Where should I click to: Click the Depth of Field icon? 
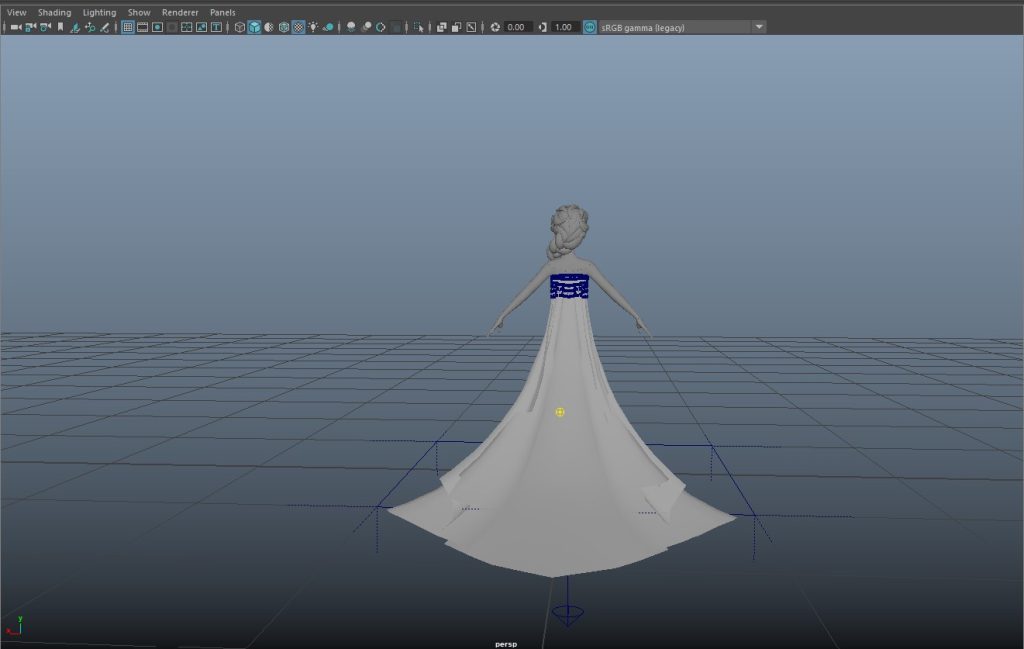pos(396,27)
